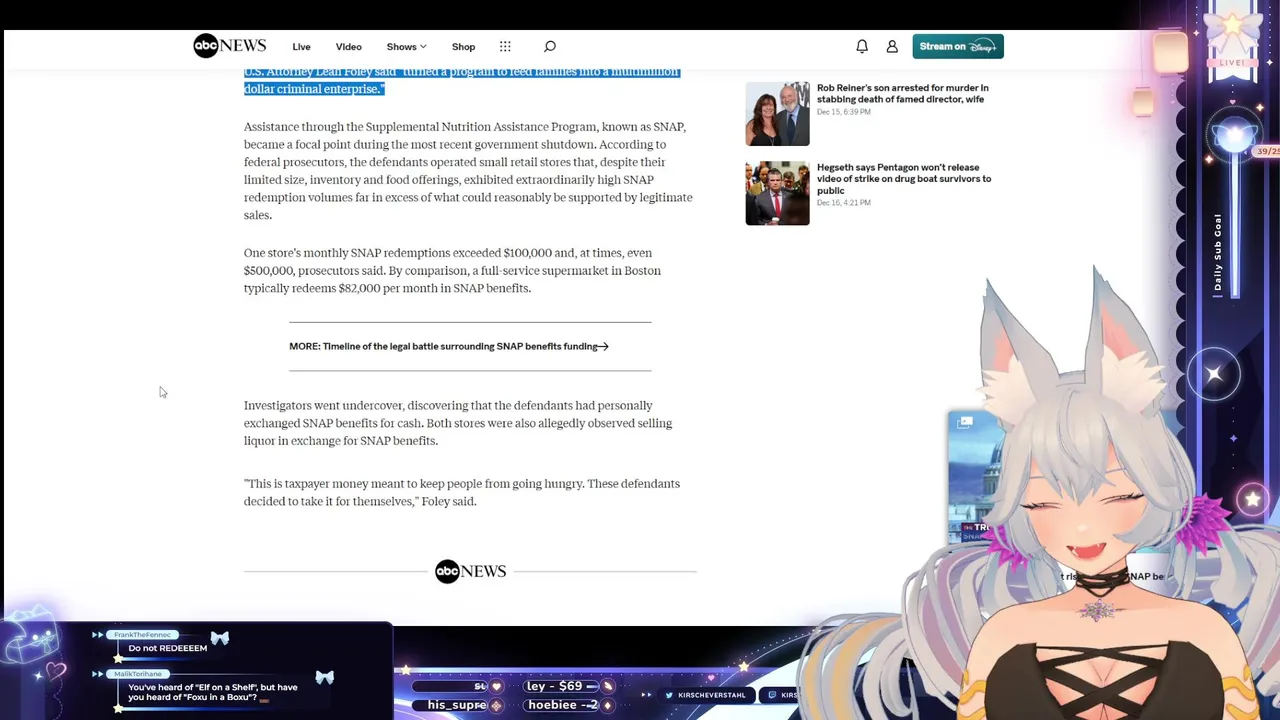
Task: Open the Video menu item
Action: click(348, 47)
